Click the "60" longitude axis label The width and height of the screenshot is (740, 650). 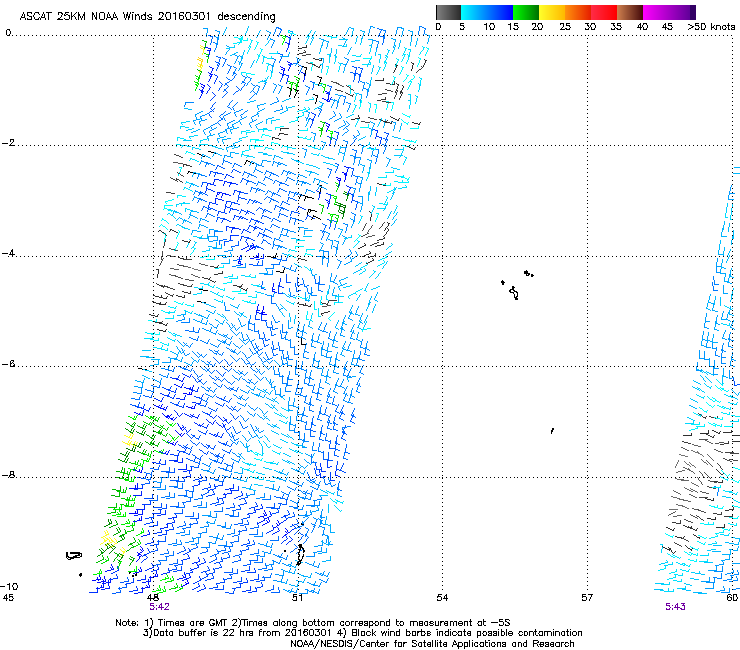click(732, 598)
